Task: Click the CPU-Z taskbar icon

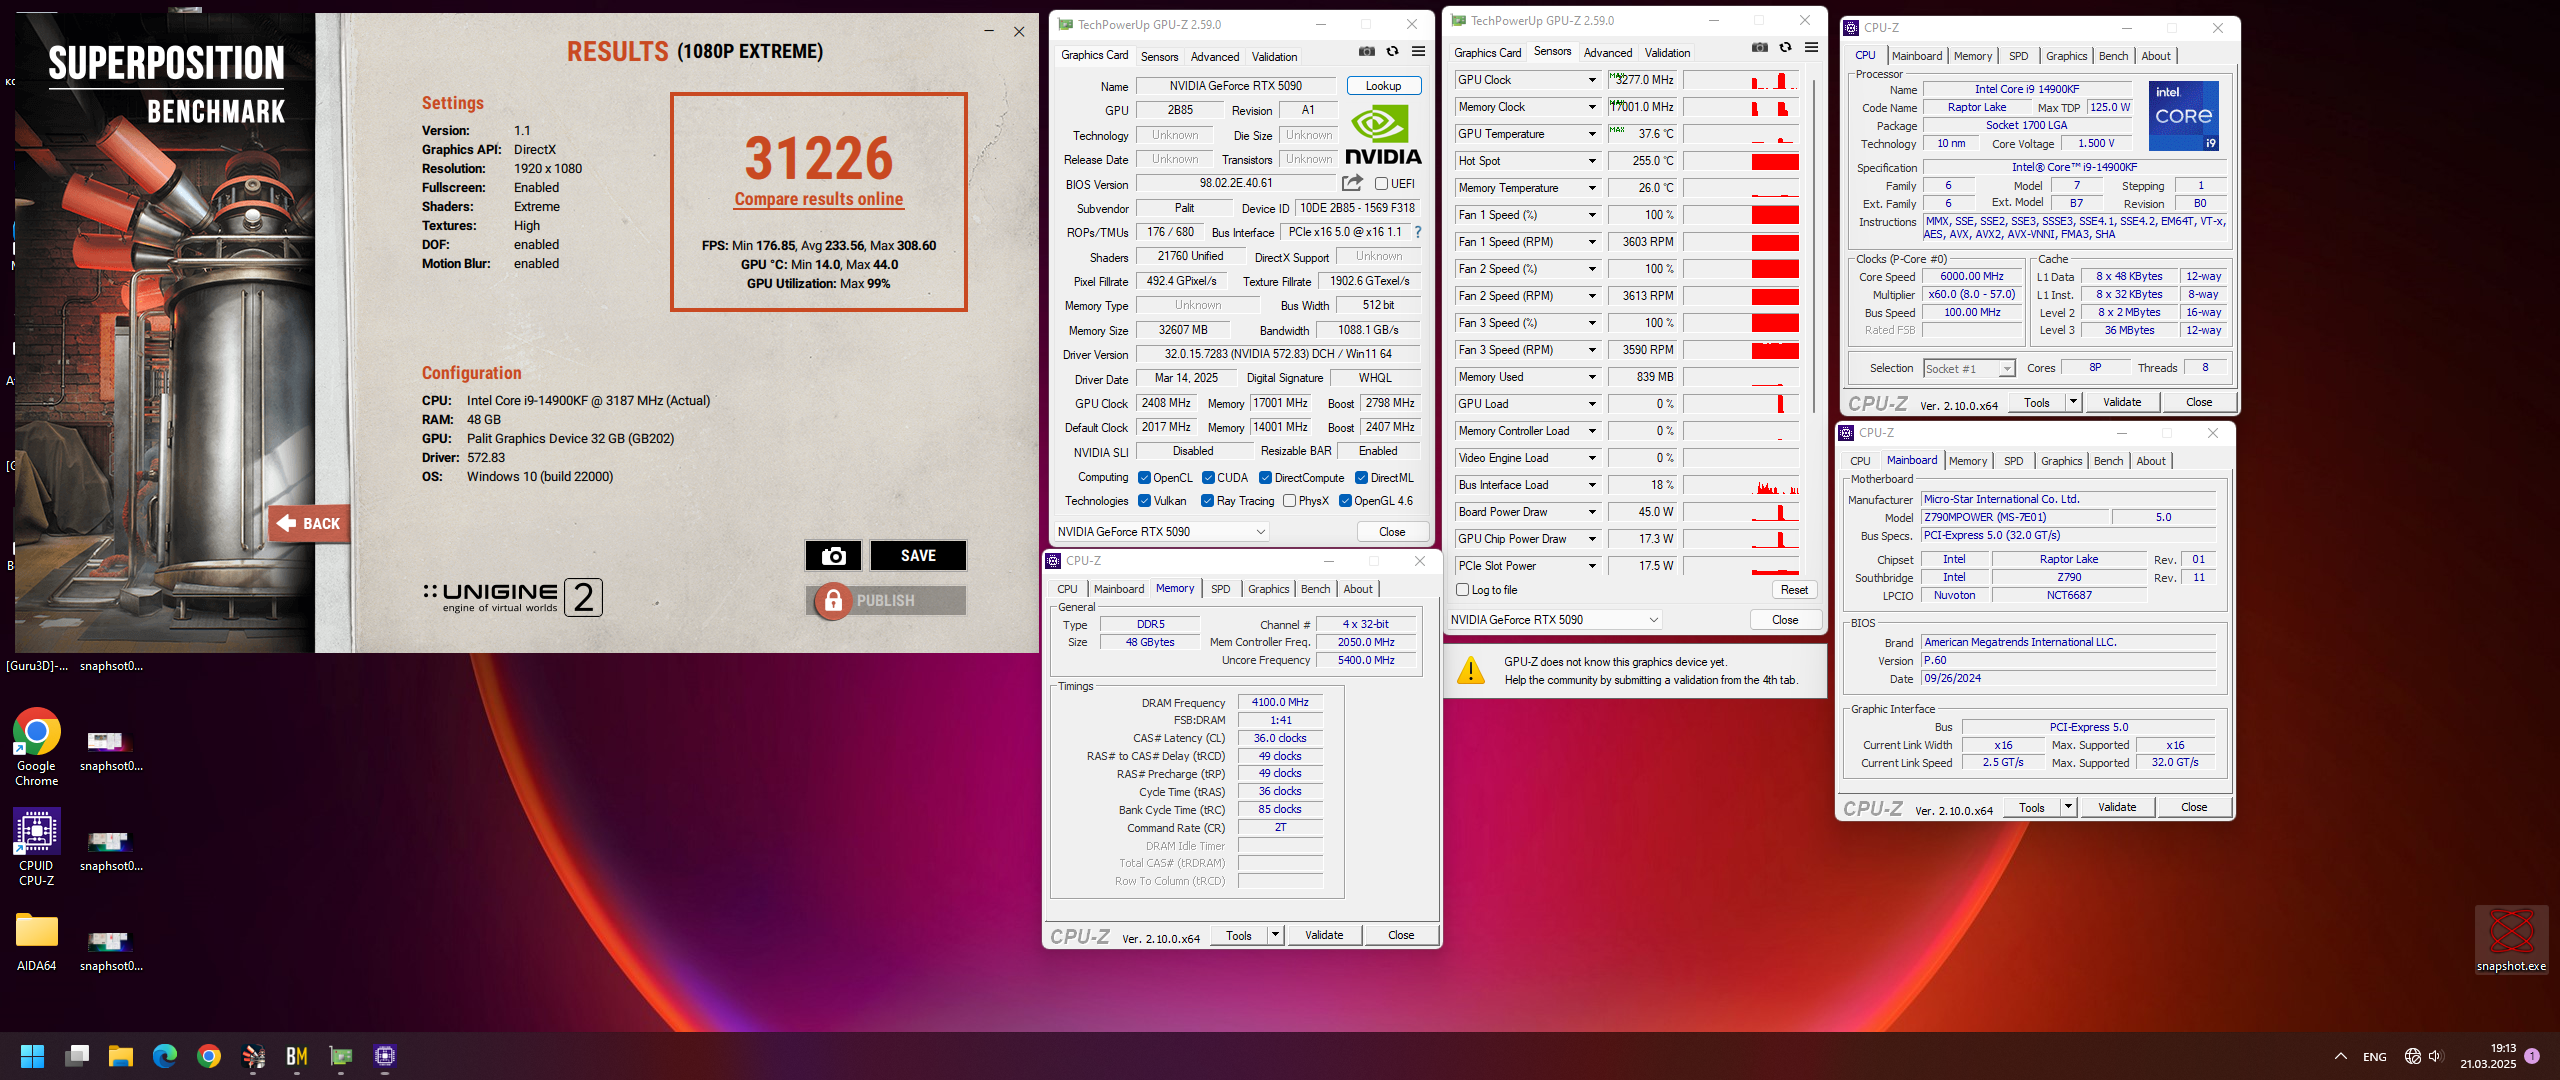Action: [385, 1056]
